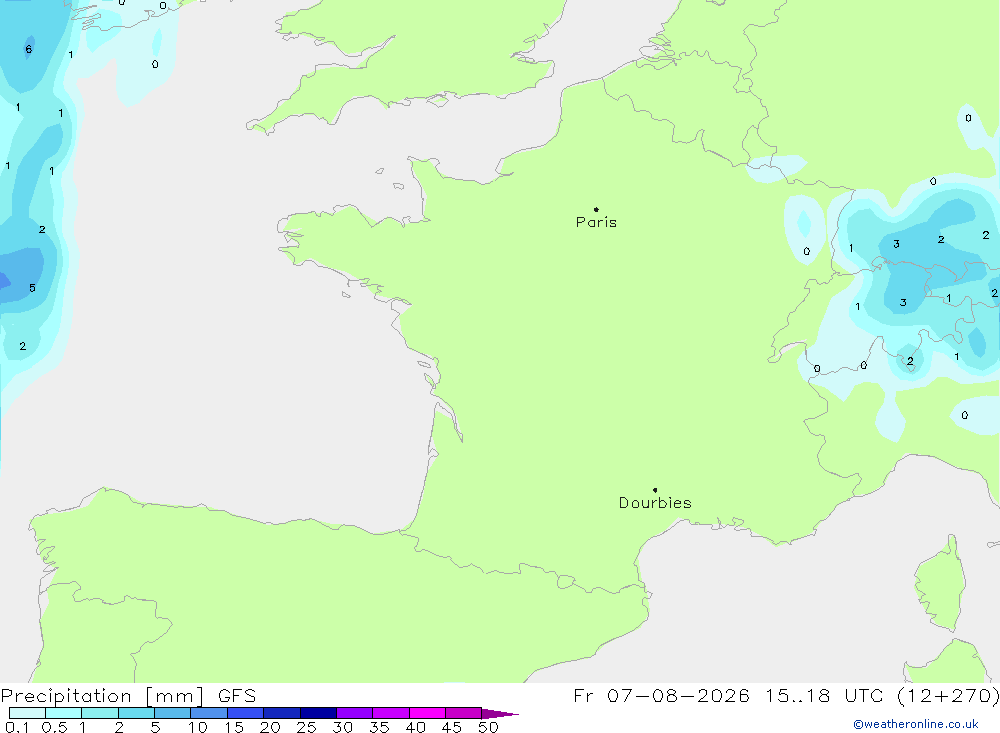Click the '6' precipitation value on map
1000x733 pixels.
(x=28, y=49)
